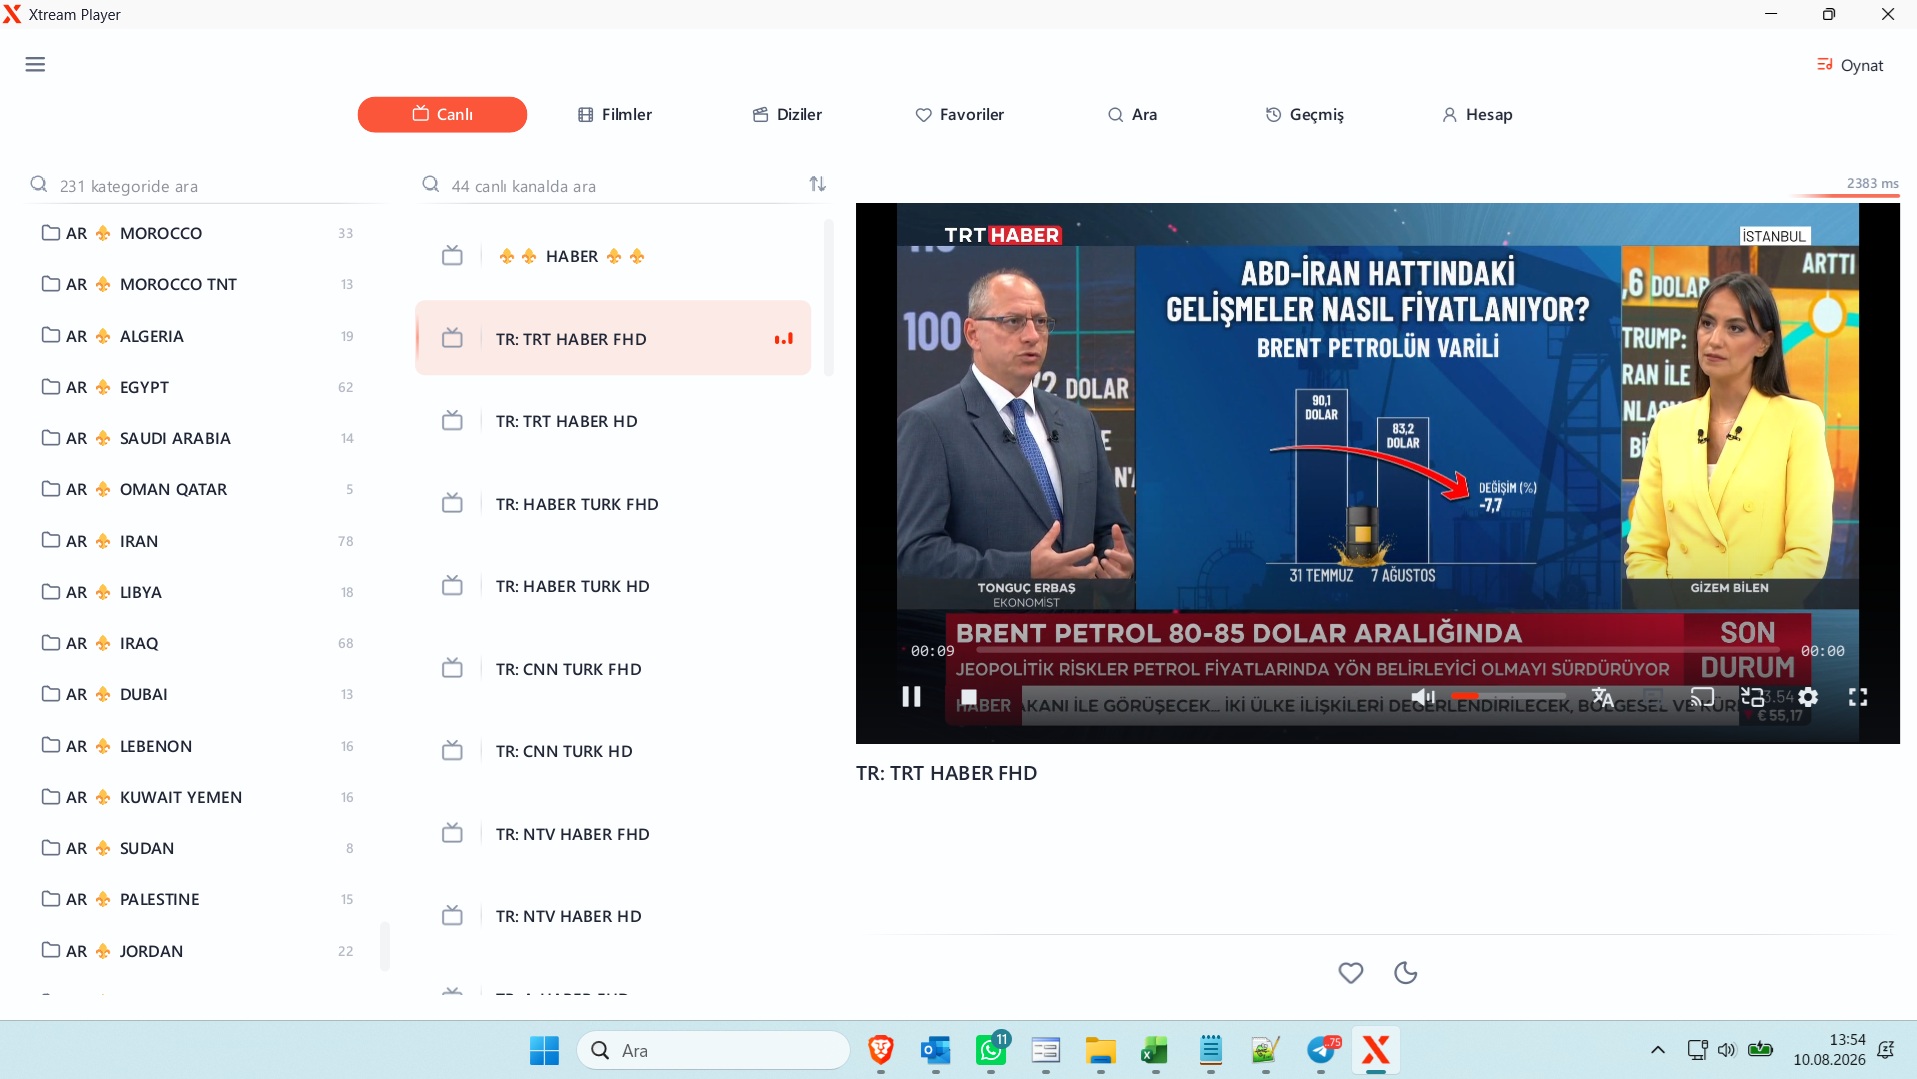This screenshot has width=1917, height=1079.
Task: Show hidden system tray icons
Action: pos(1657,1050)
